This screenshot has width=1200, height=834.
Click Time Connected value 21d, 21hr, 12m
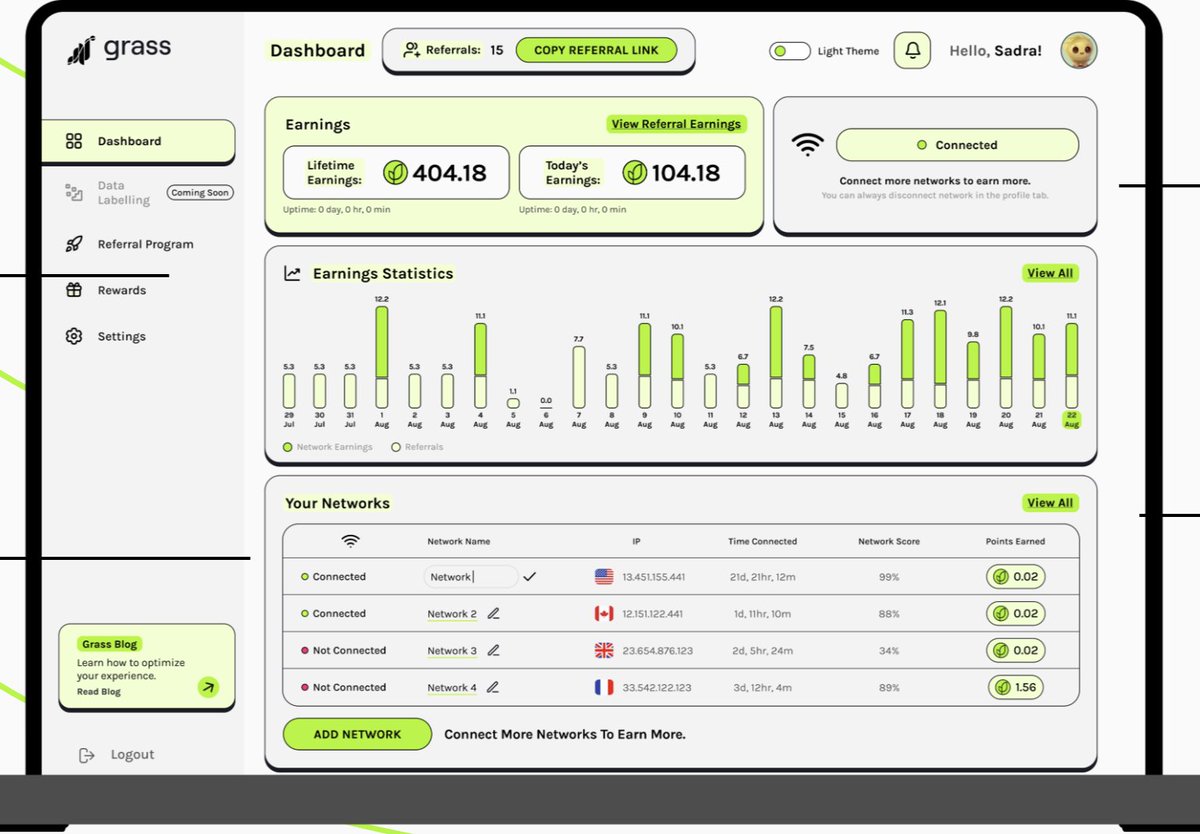pos(762,577)
